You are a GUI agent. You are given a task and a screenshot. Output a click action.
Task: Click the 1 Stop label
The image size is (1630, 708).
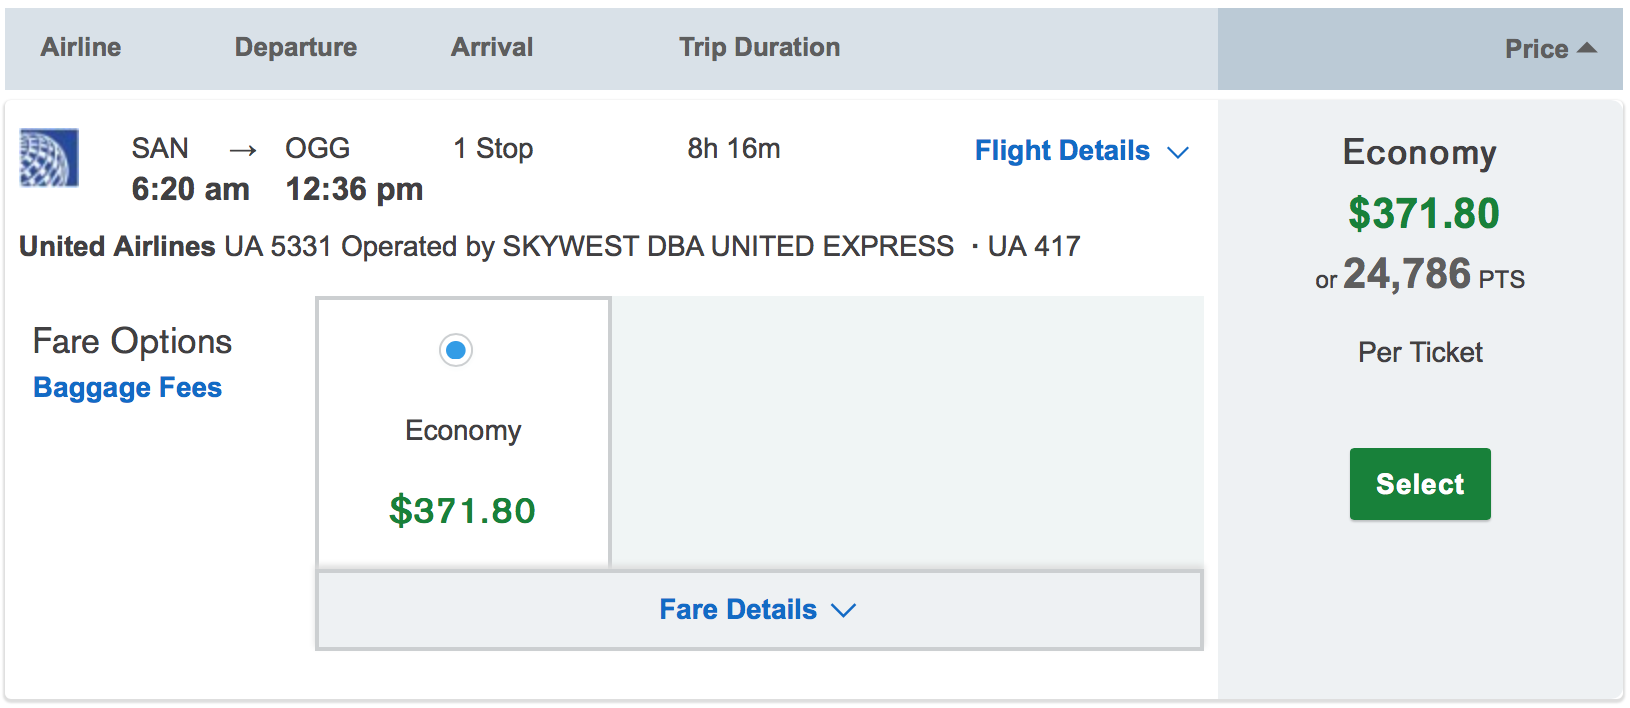tap(493, 149)
